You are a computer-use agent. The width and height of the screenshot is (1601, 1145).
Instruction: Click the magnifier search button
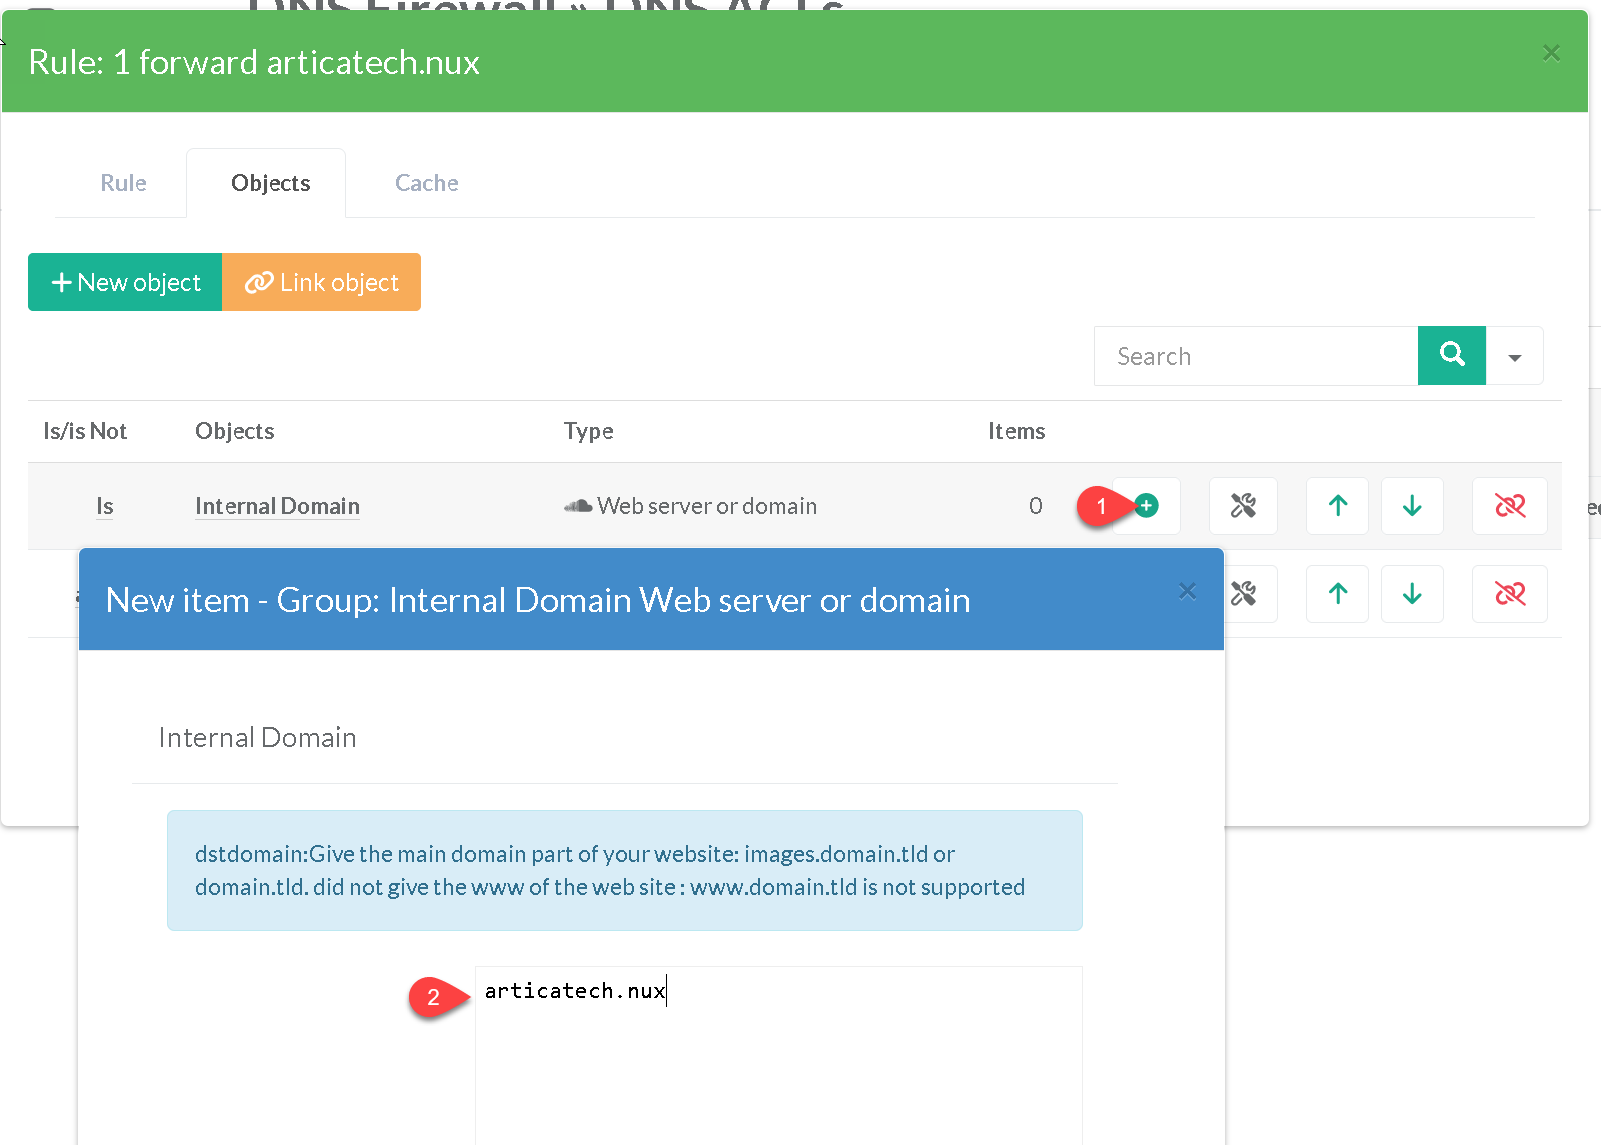tap(1451, 355)
